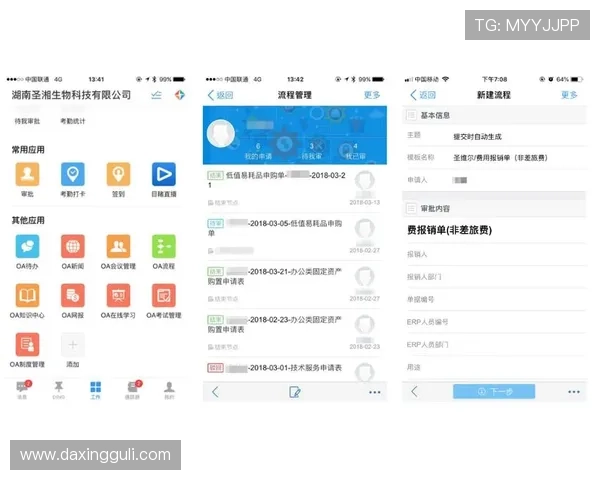
Task: Tap 更多 in the 新建流程 screen
Action: point(569,95)
